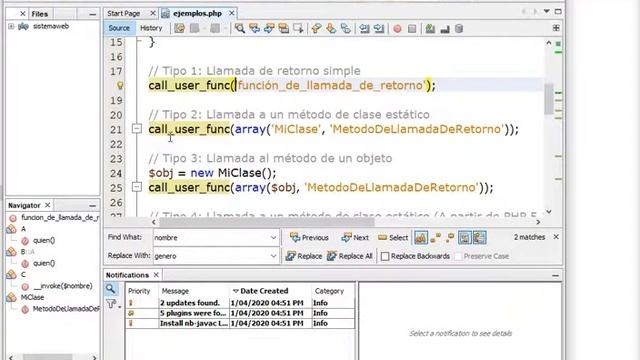The image size is (640, 360).
Task: Click the light bulb hint on line 18
Action: tap(120, 85)
